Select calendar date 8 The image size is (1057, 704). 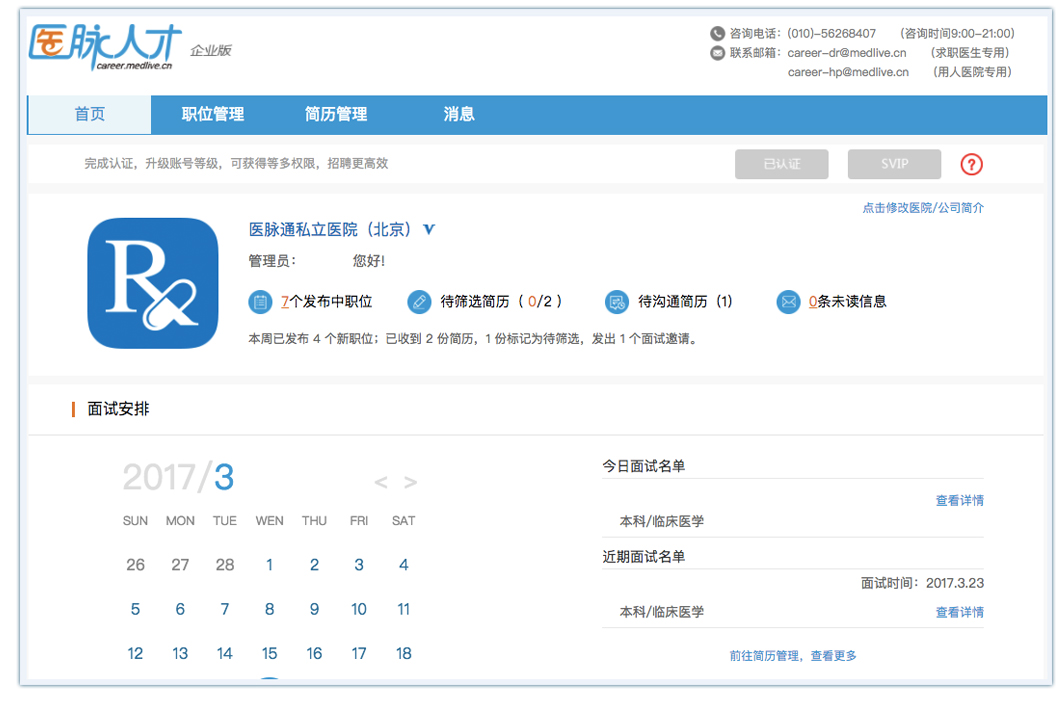[x=269, y=610]
